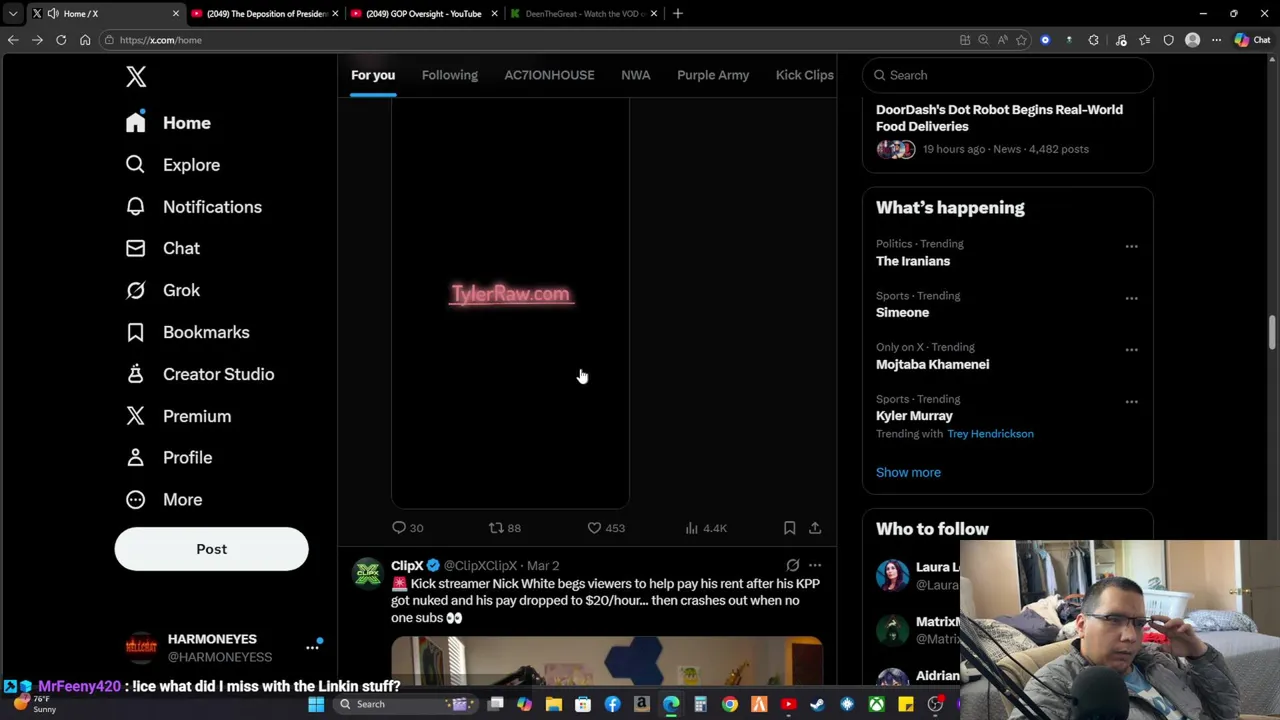Screen dimensions: 1280x720
Task: Open Bookmarks in sidebar
Action: (187, 332)
